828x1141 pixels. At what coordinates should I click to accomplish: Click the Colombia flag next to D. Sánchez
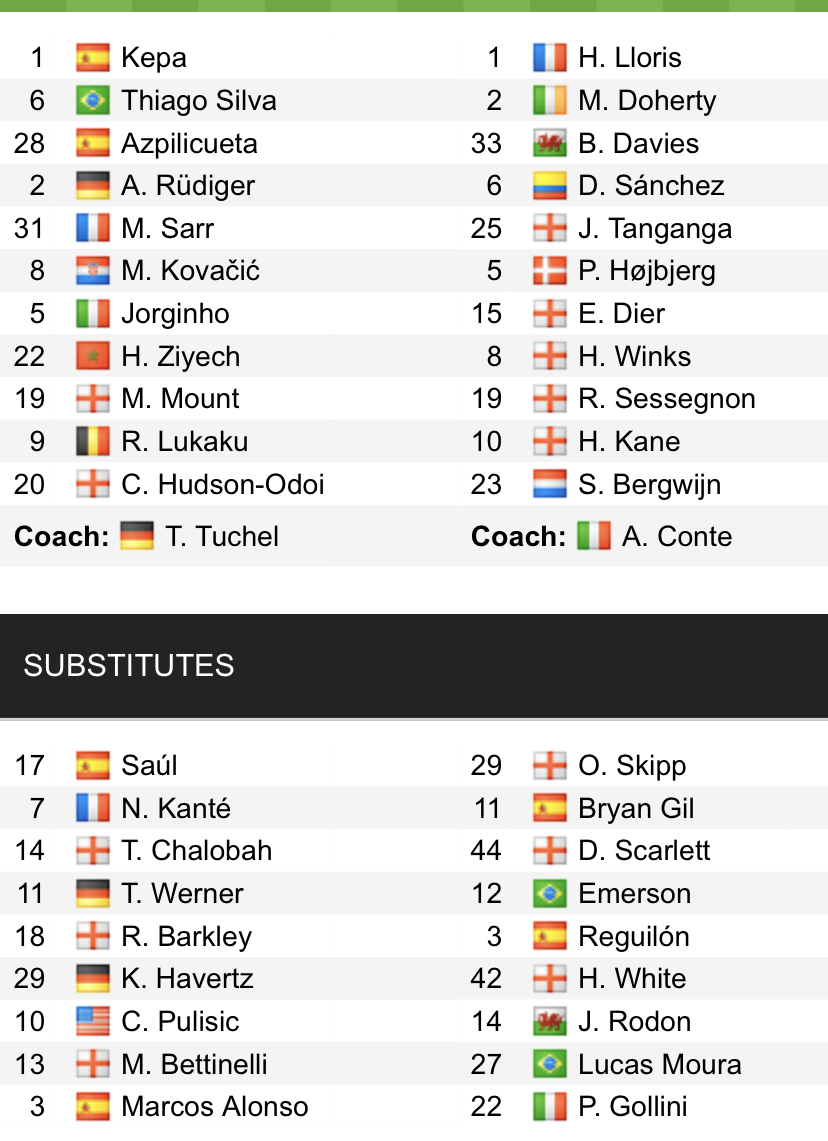(x=549, y=186)
